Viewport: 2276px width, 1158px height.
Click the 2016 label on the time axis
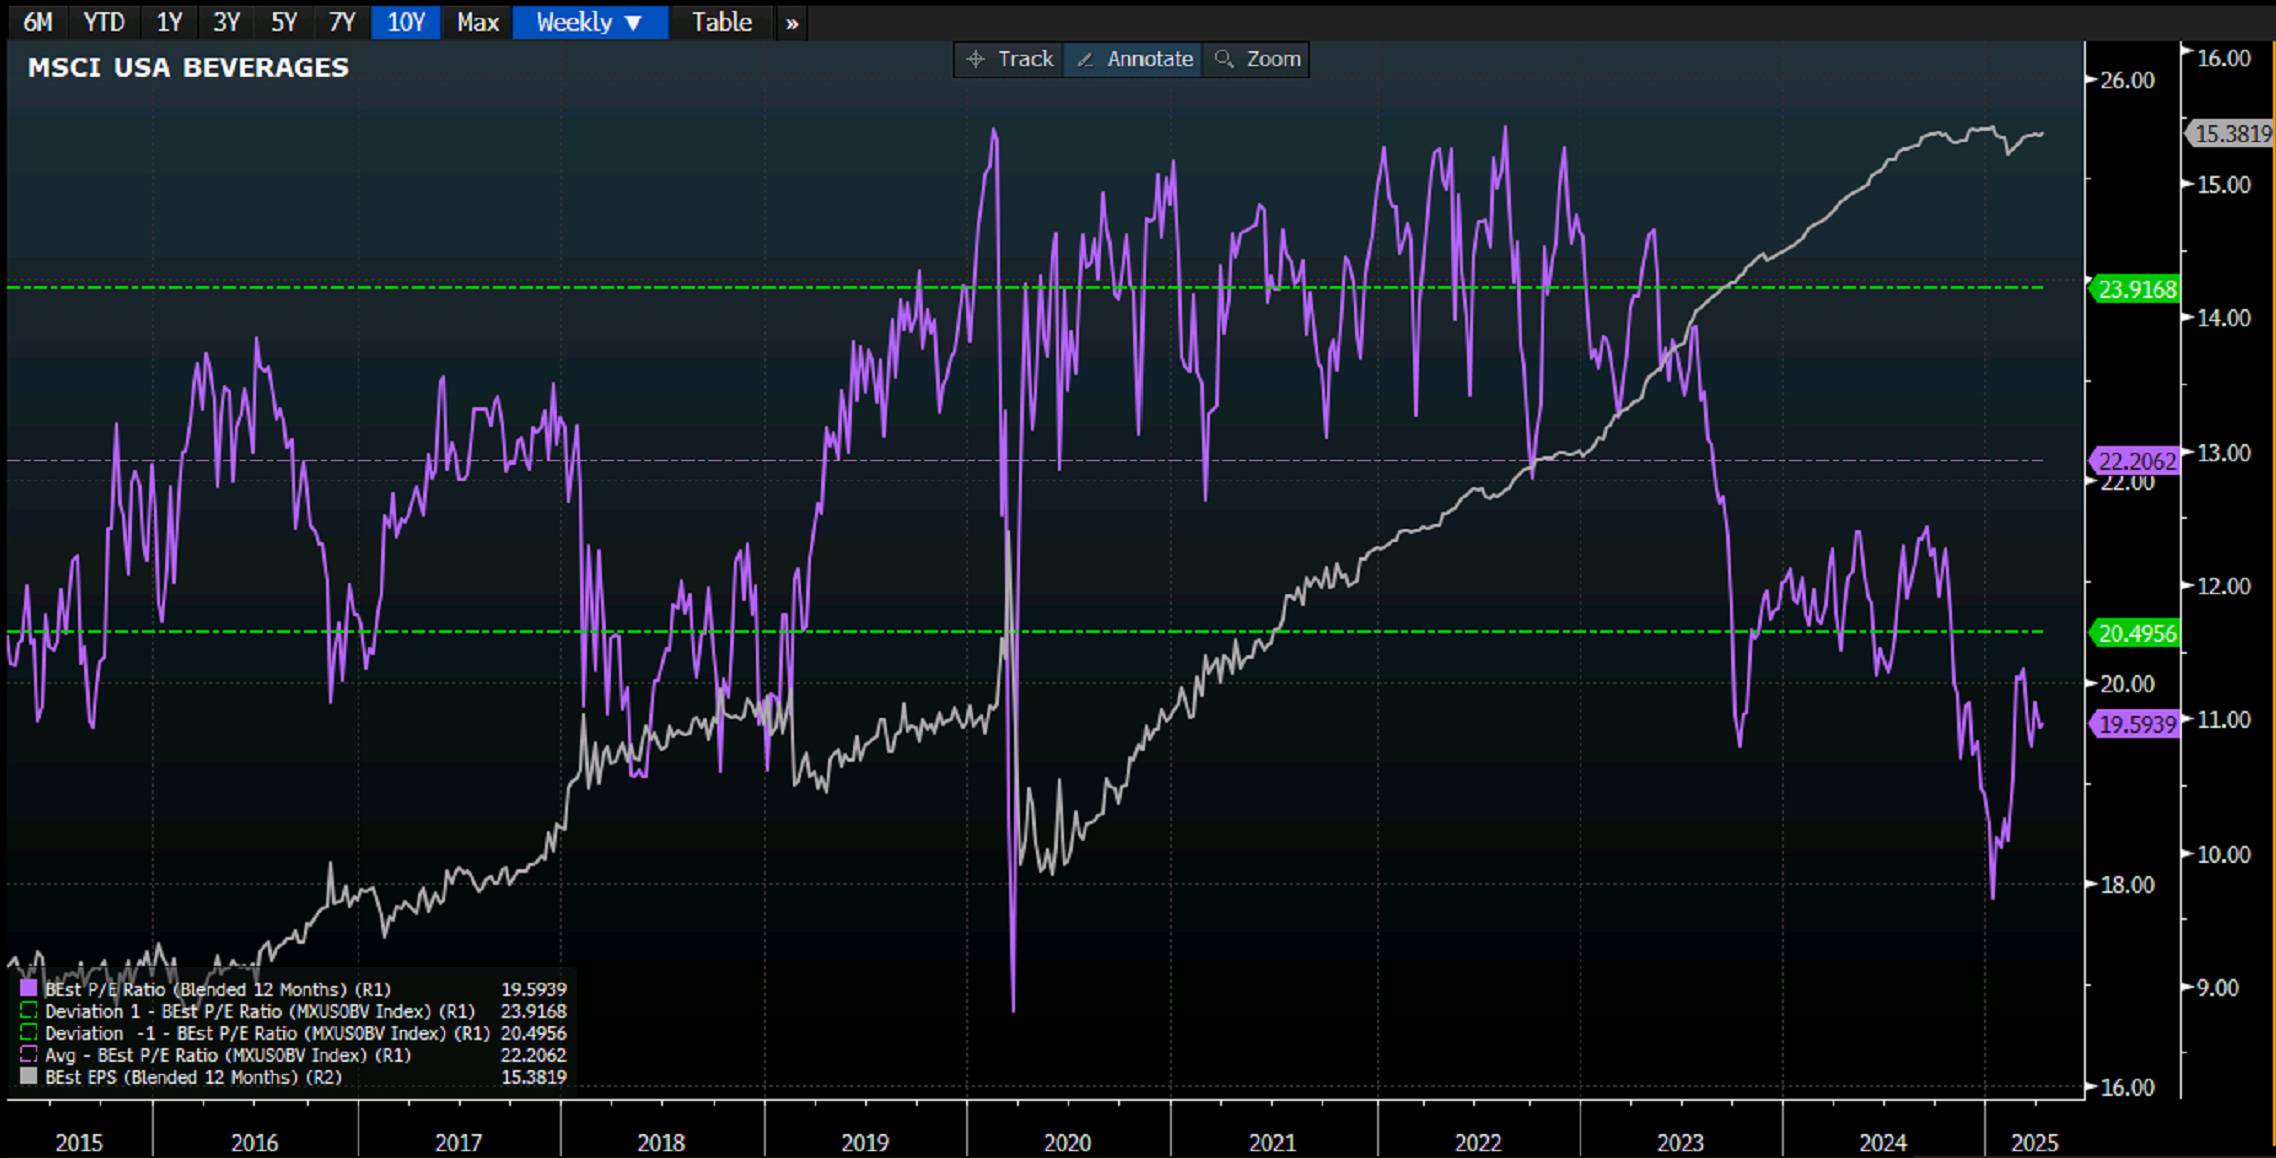(254, 1142)
